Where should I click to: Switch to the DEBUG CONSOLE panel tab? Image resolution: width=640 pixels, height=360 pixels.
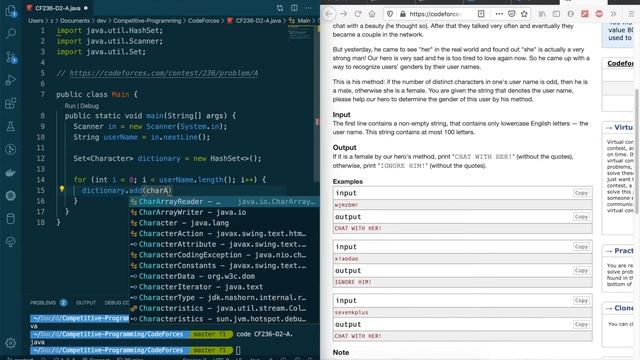[117, 302]
